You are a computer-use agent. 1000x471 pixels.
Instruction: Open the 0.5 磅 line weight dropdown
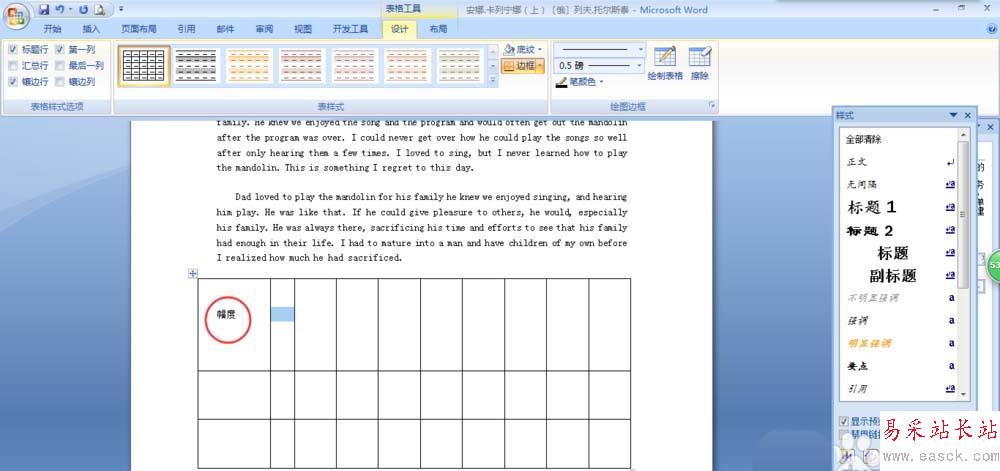[x=600, y=66]
